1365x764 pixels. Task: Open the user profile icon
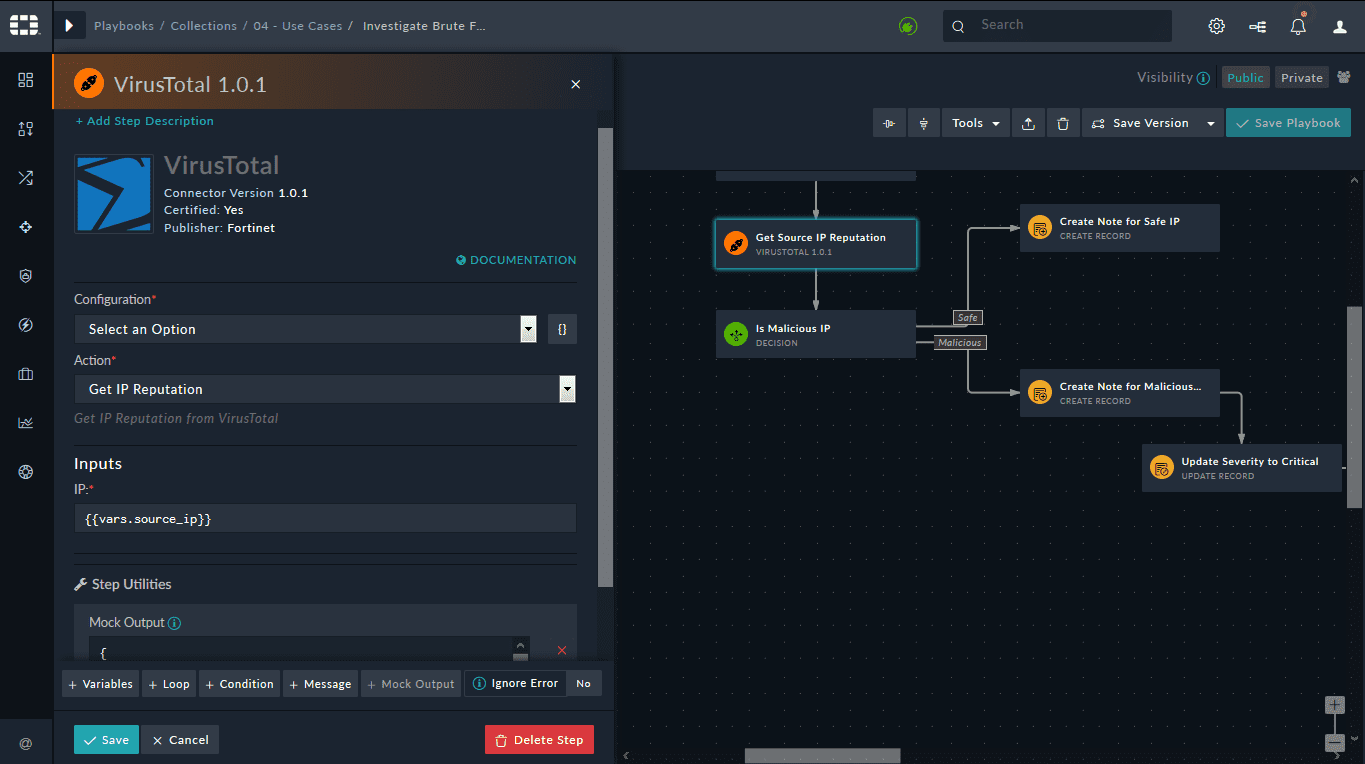(1340, 26)
